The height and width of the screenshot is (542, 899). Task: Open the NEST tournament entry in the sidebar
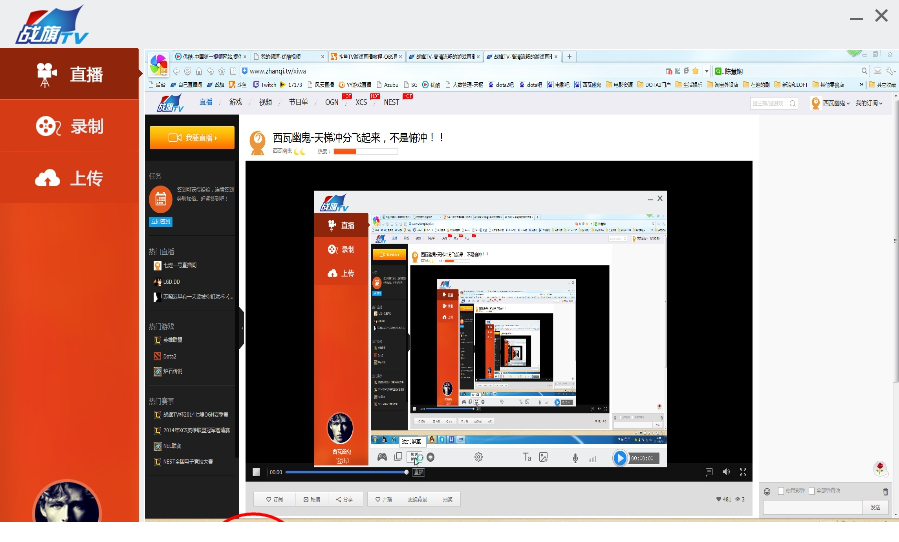pyautogui.click(x=183, y=462)
